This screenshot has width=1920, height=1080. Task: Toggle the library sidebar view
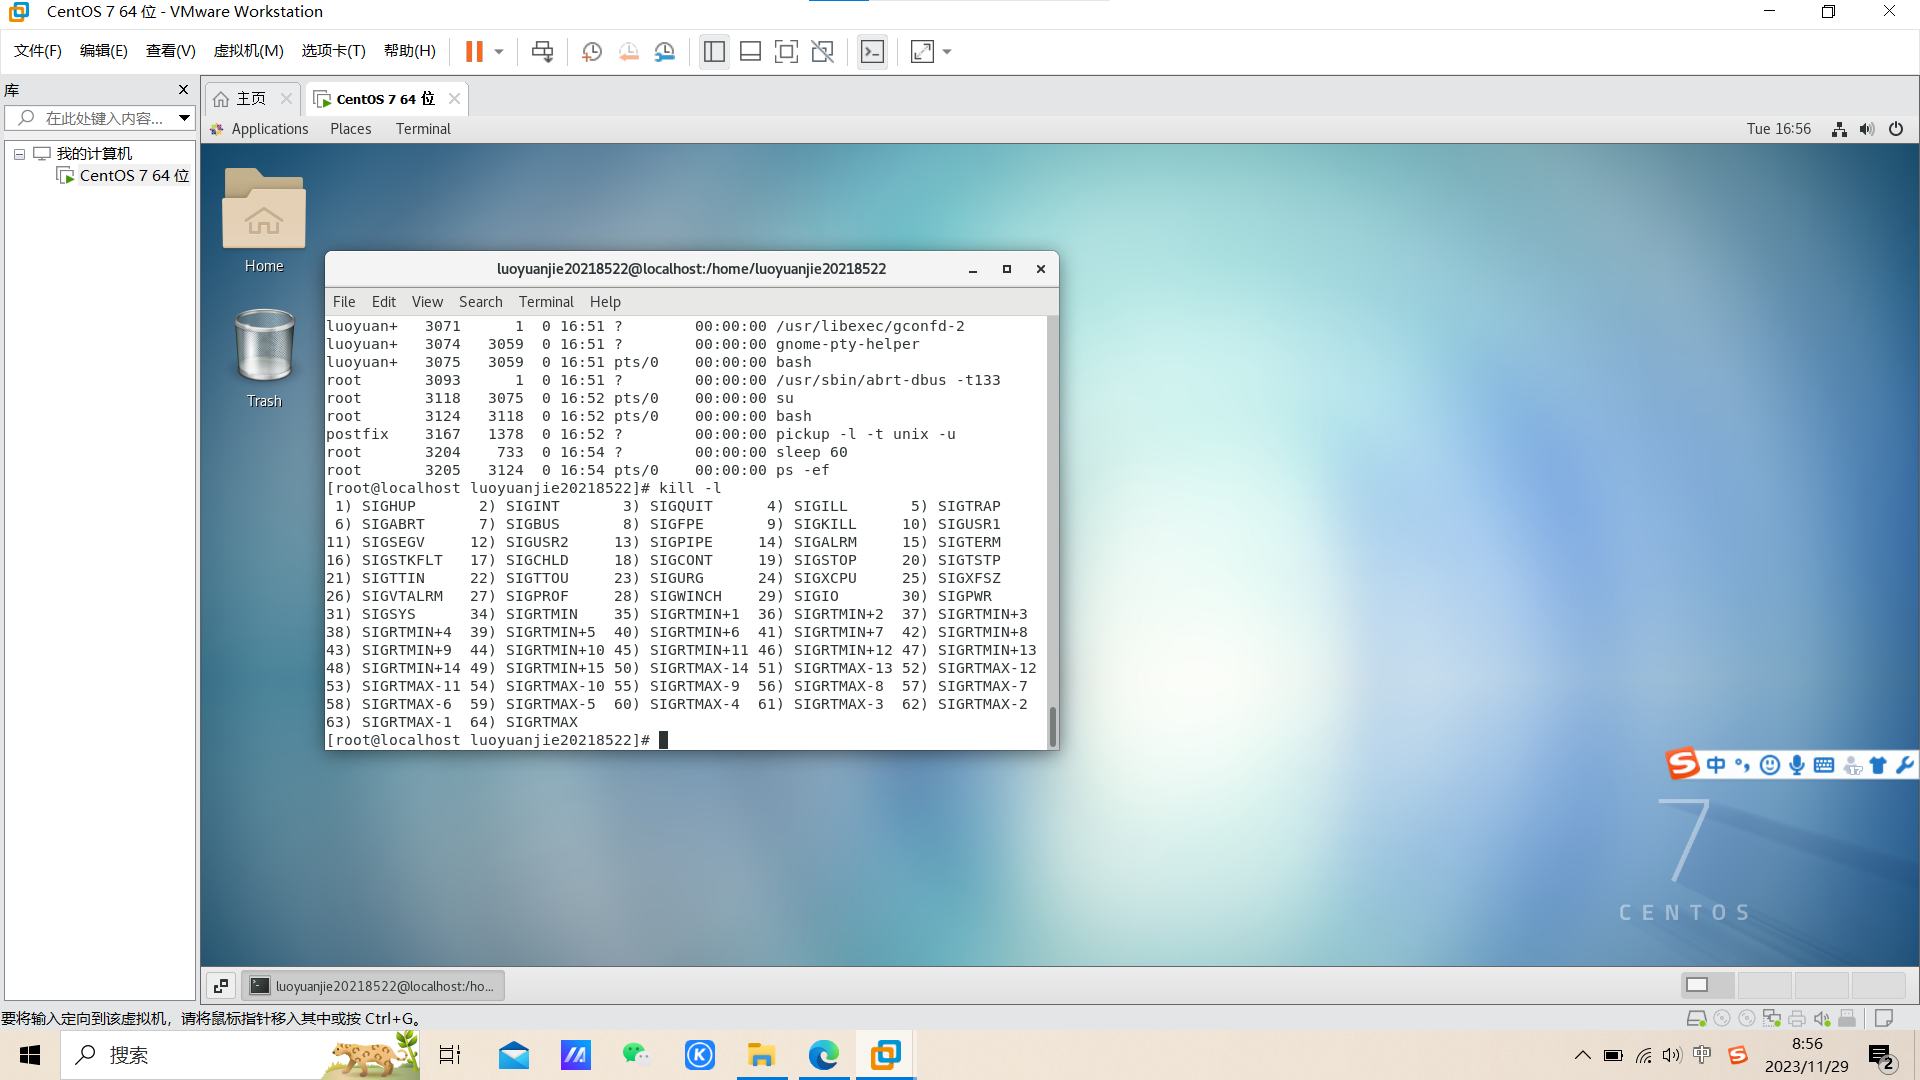coord(714,51)
